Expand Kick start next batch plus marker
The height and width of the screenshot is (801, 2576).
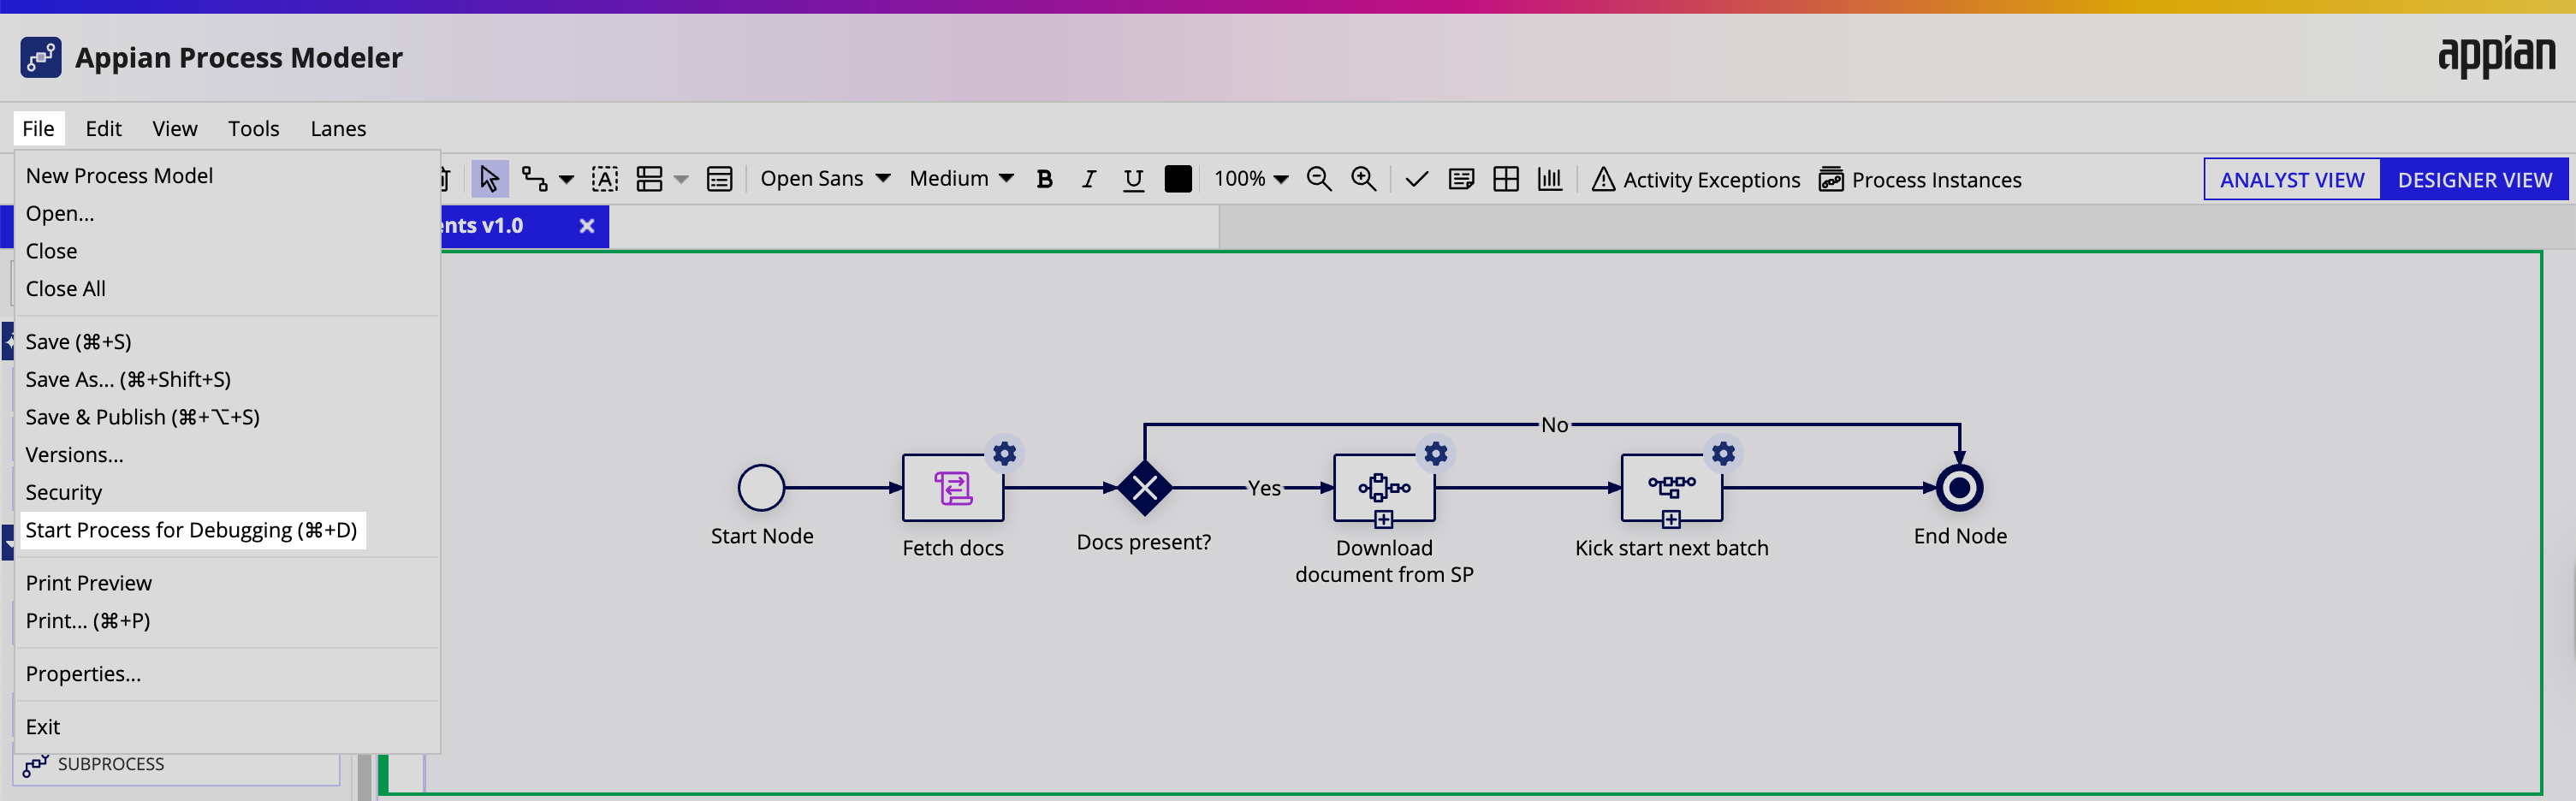point(1671,519)
